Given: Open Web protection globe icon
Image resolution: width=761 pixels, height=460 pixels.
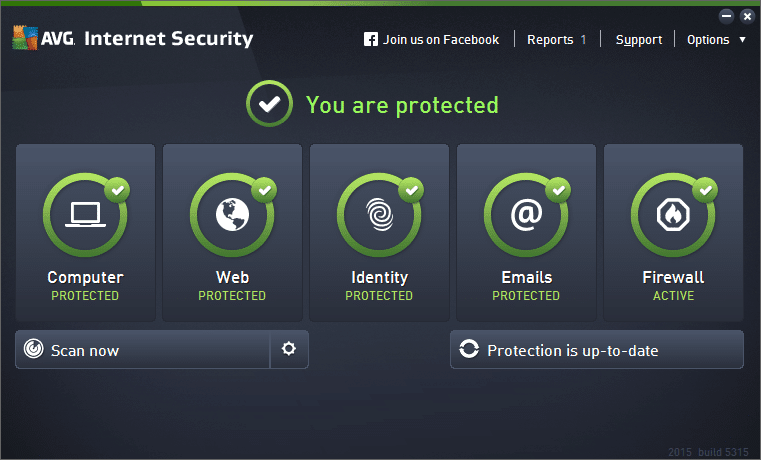Looking at the screenshot, I should coord(232,215).
